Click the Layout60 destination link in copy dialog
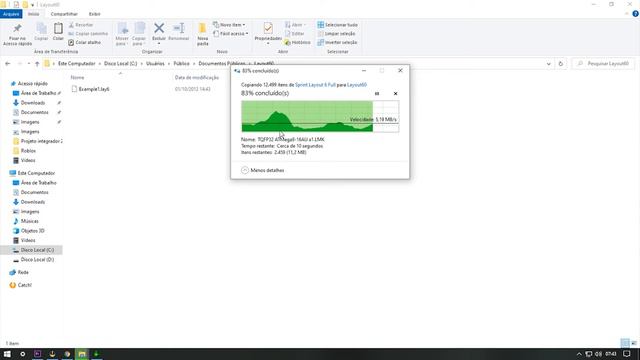Viewport: 640px width, 360px height. pos(357,85)
